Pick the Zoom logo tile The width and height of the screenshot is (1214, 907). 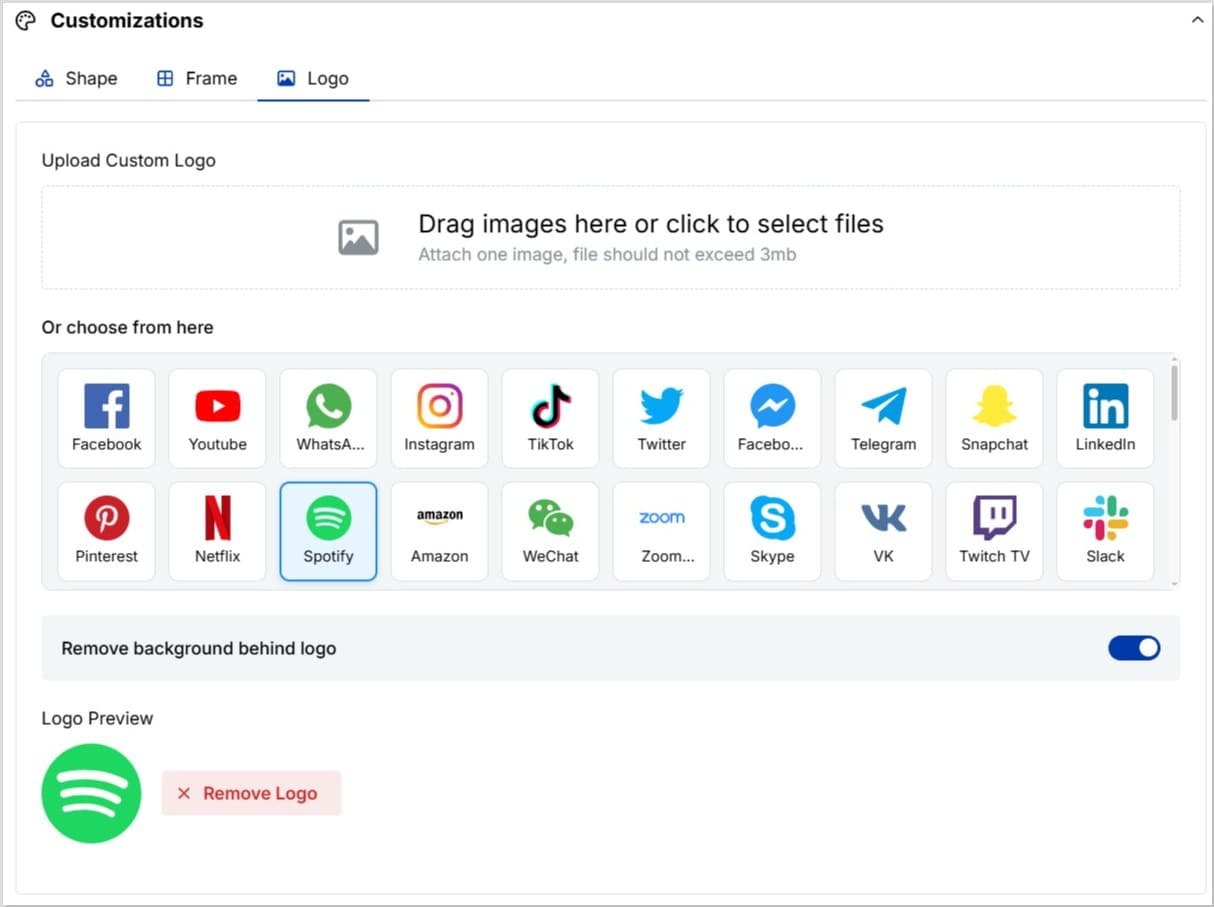point(662,531)
